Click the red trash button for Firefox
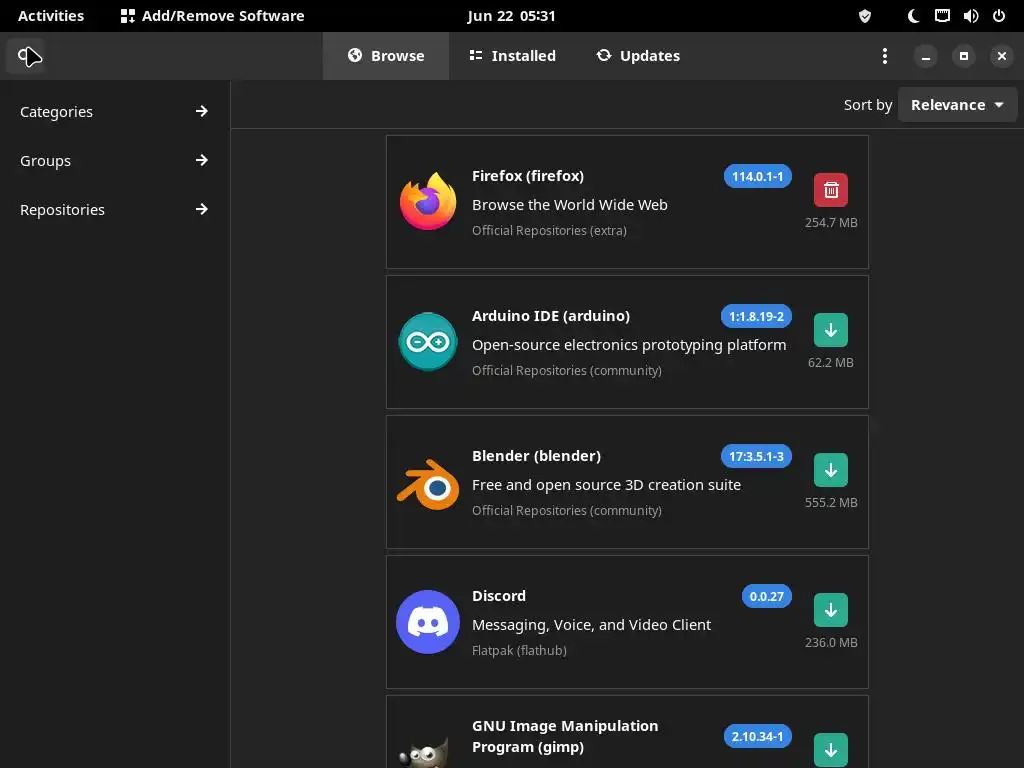The width and height of the screenshot is (1024, 768). pos(831,190)
